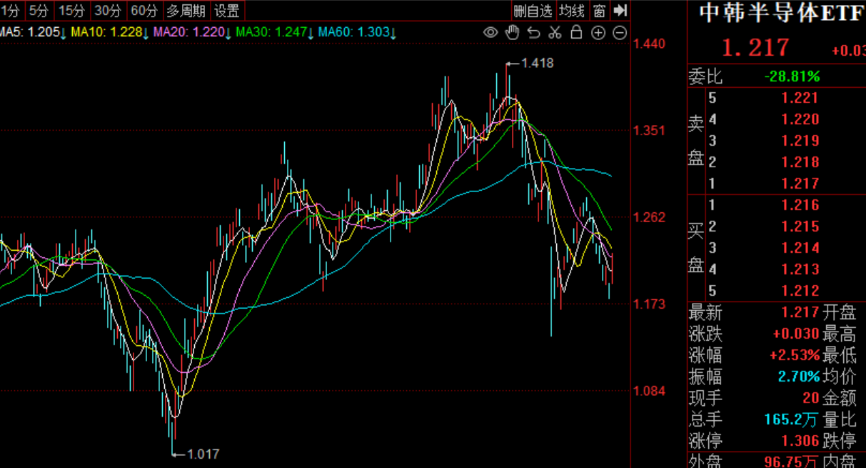Click 删自选 to remove from watchlist
The width and height of the screenshot is (866, 468).
point(532,11)
